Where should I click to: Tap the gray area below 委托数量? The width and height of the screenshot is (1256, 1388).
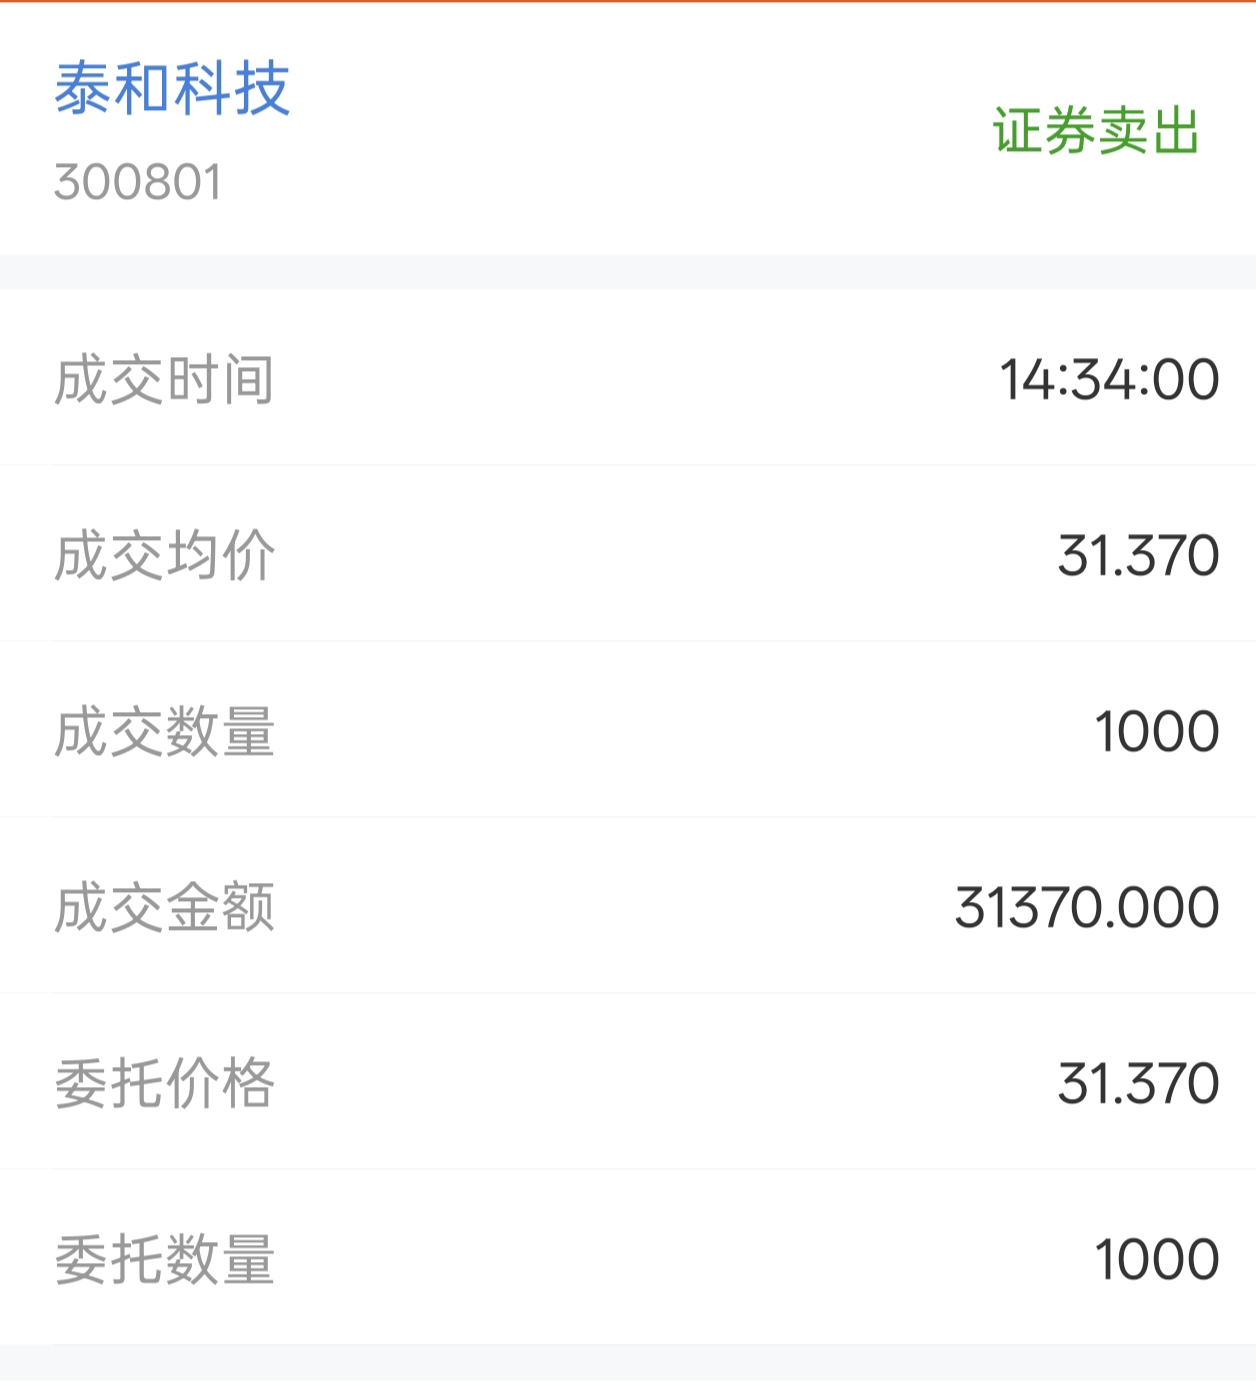click(x=628, y=1366)
